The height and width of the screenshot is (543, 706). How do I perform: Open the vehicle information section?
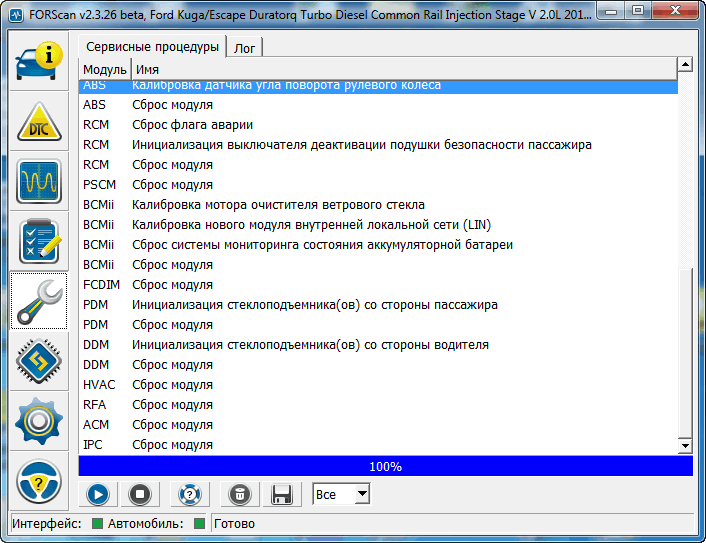point(39,61)
